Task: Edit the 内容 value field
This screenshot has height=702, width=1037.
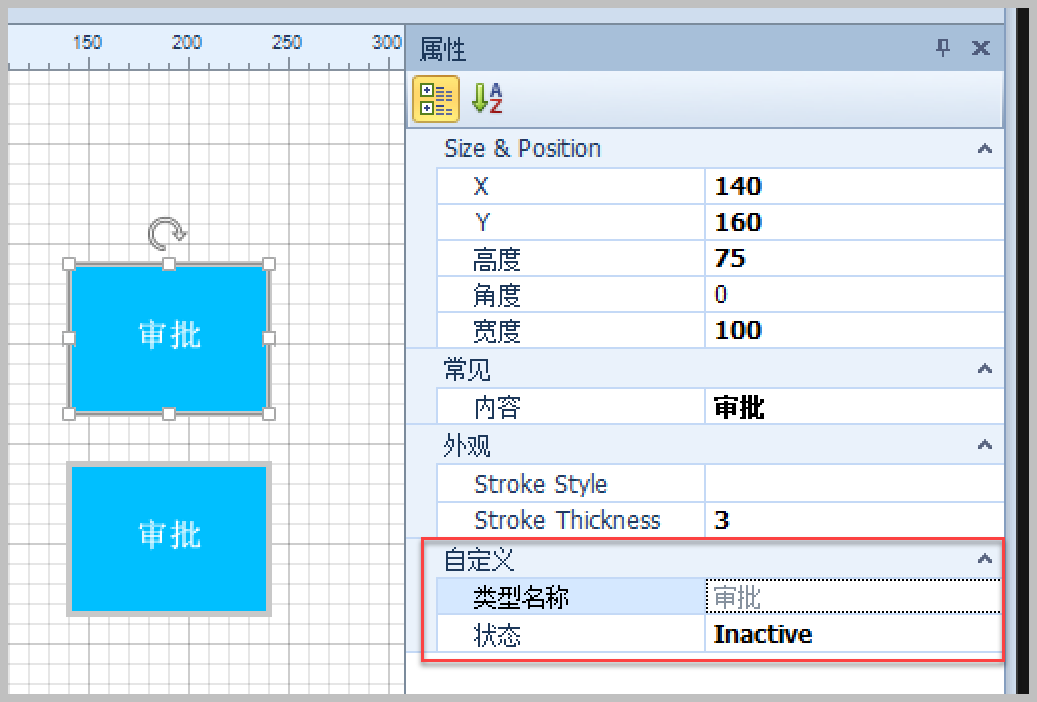Action: [x=854, y=406]
